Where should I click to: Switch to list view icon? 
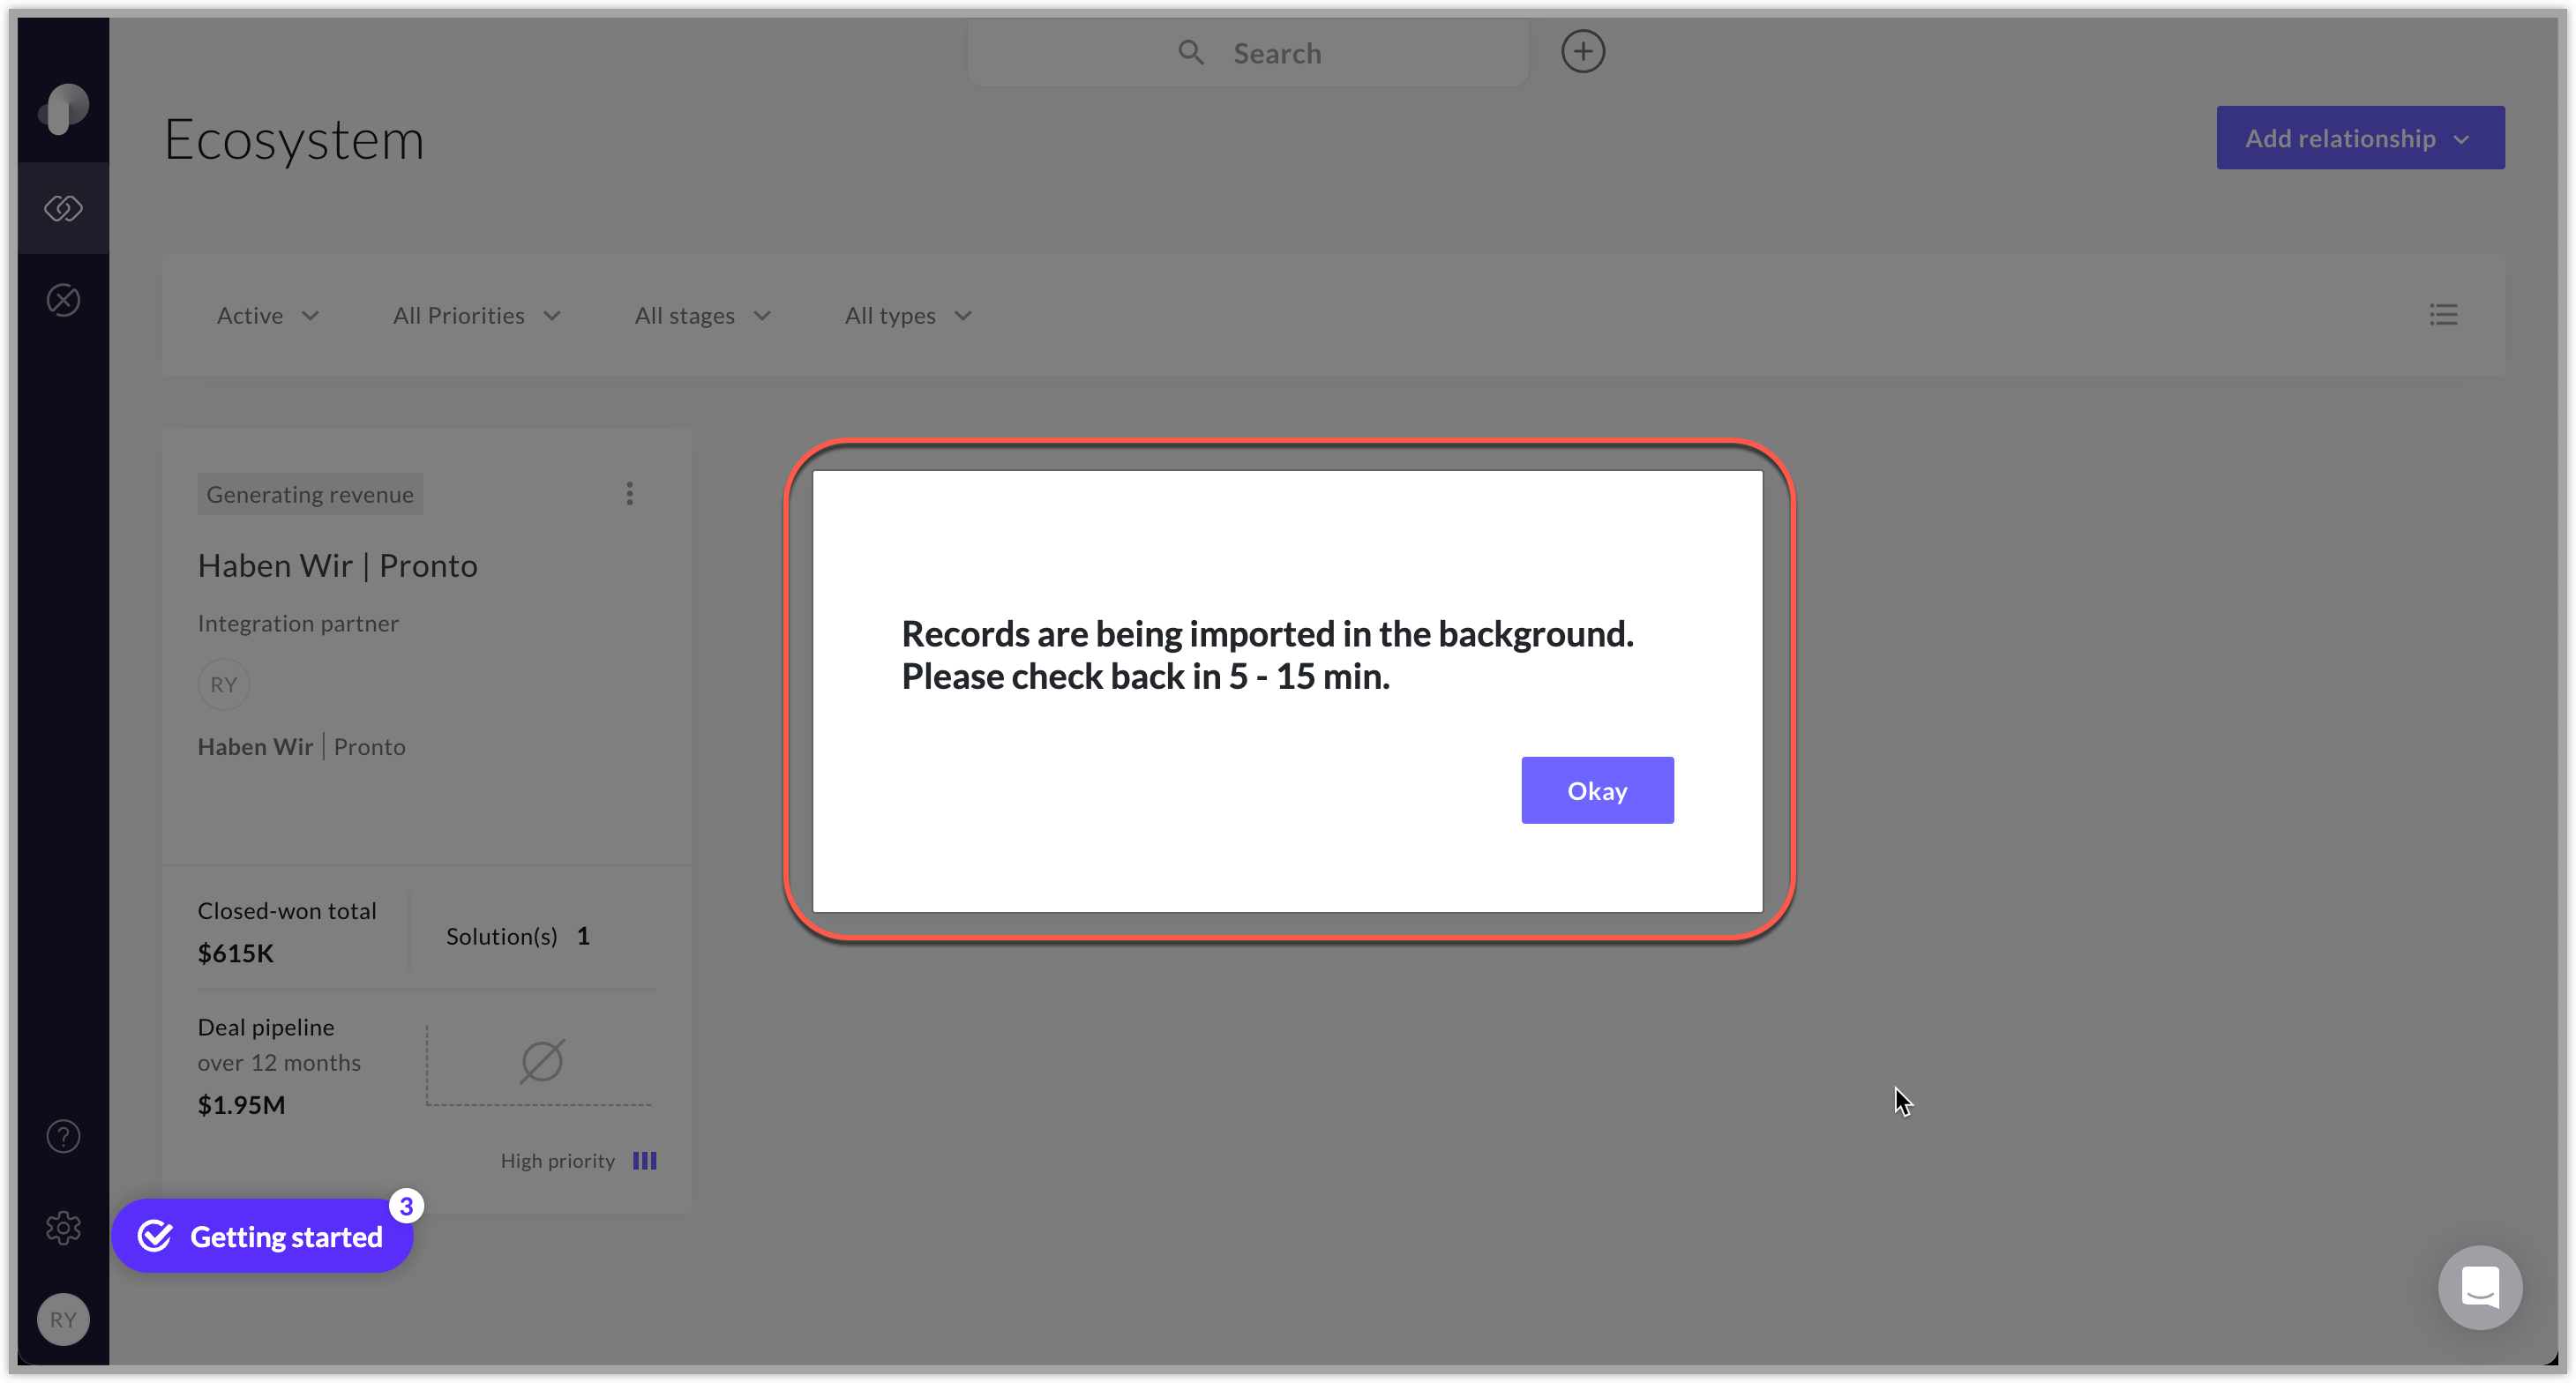[2443, 315]
